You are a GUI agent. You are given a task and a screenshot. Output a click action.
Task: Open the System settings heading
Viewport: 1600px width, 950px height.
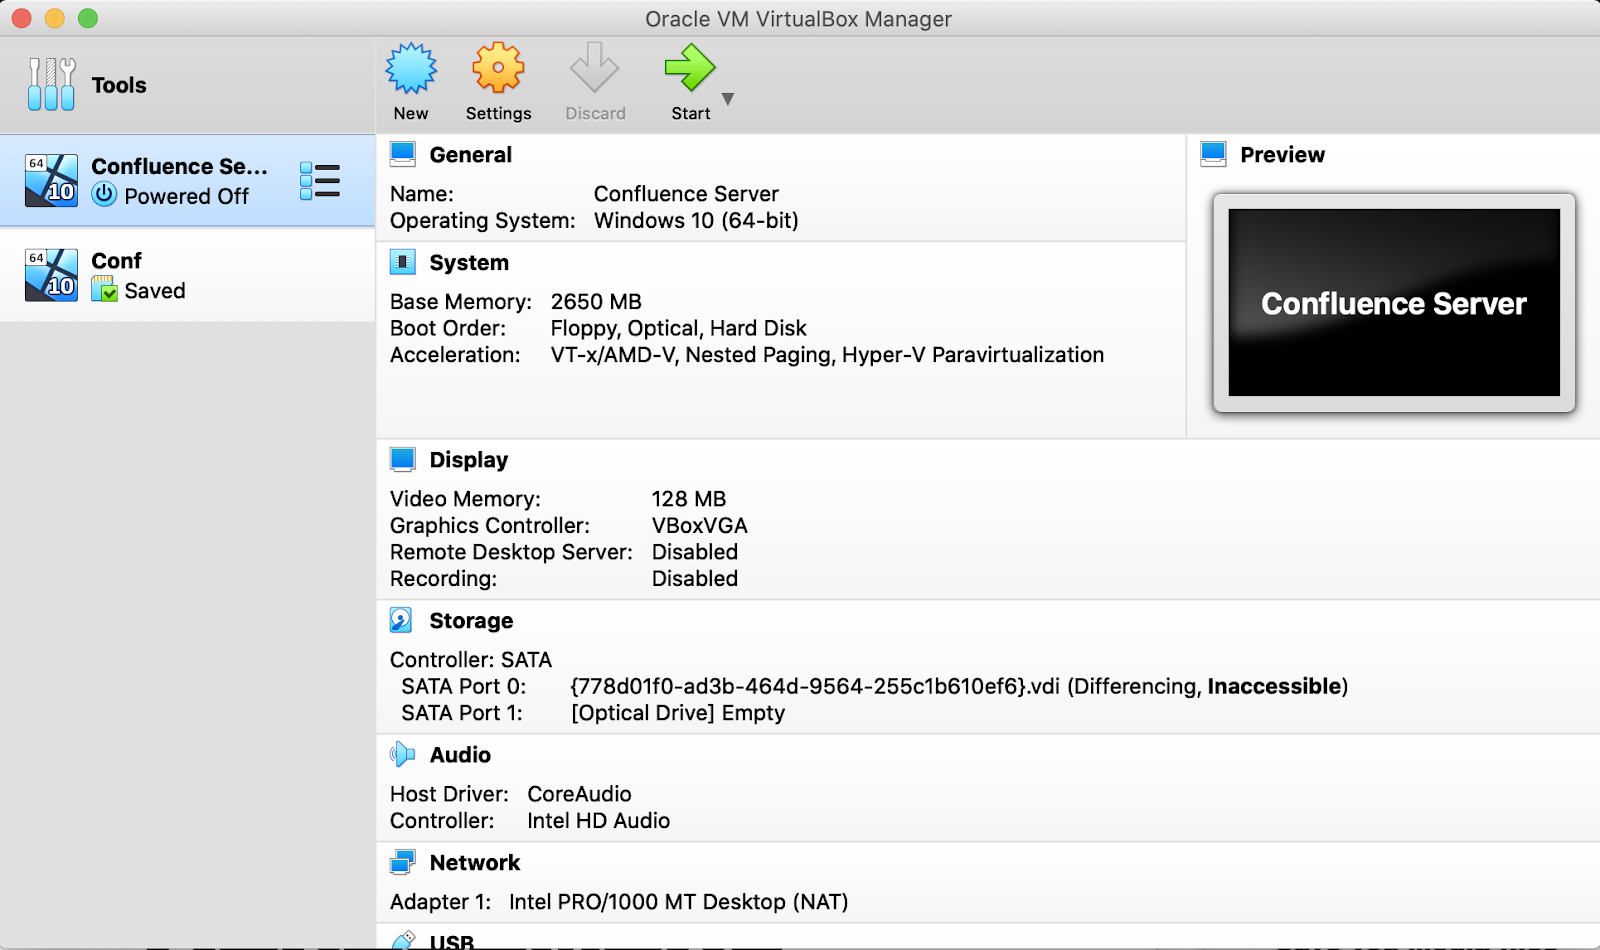(469, 263)
